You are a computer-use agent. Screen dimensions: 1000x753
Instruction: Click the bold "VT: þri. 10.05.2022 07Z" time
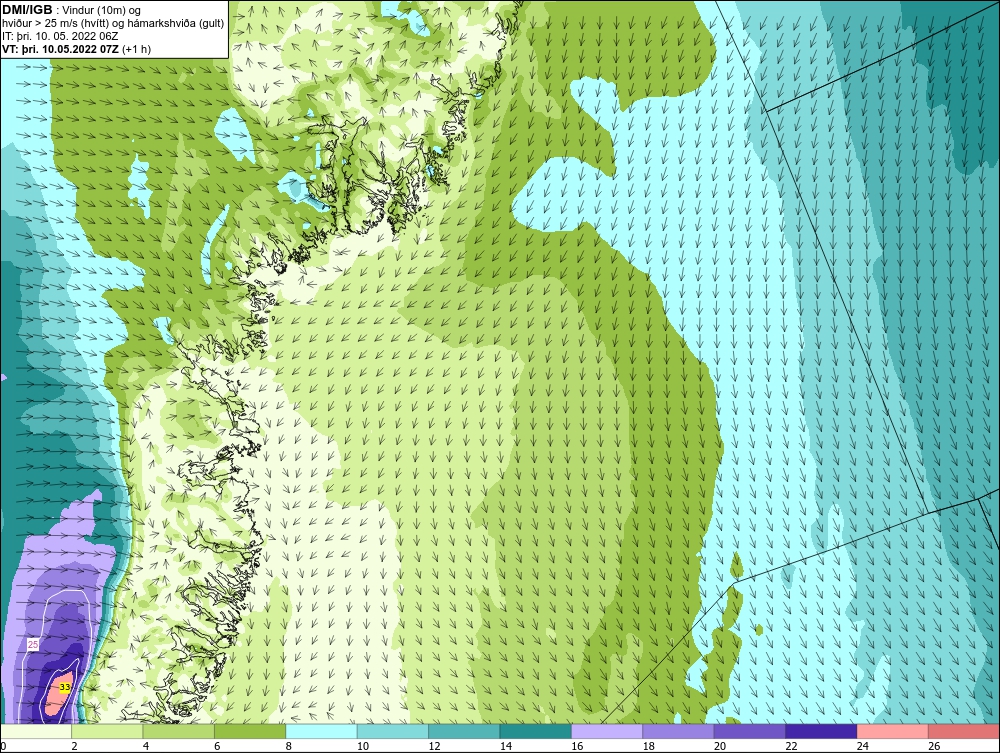tap(60, 49)
